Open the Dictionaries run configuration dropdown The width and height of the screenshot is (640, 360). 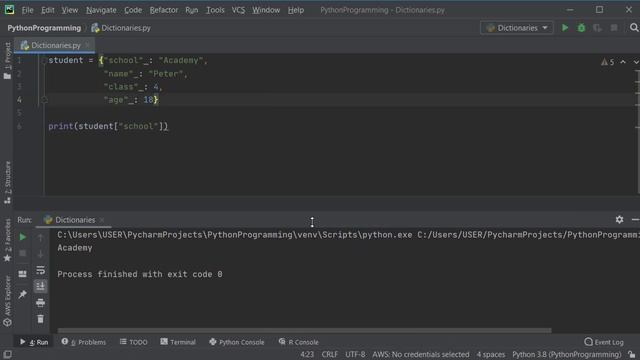(517, 28)
